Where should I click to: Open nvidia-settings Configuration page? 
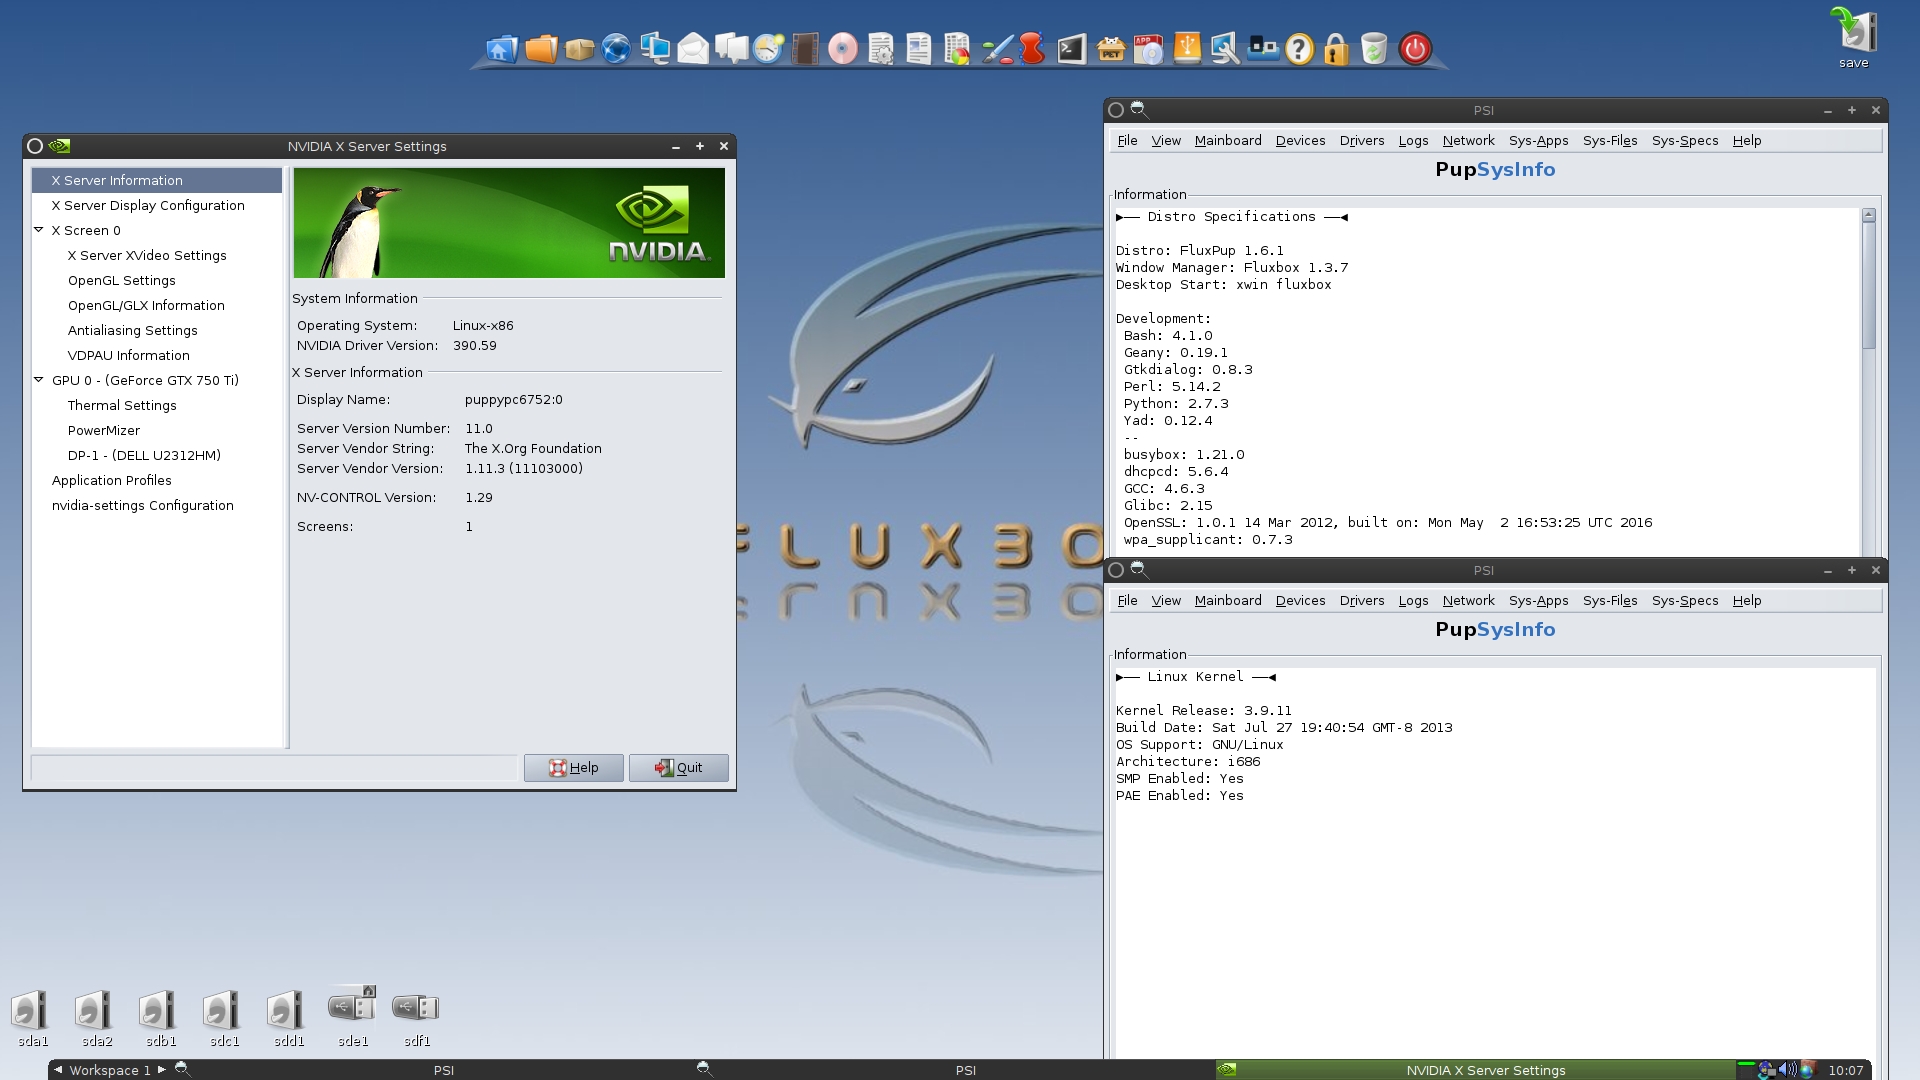[x=143, y=505]
